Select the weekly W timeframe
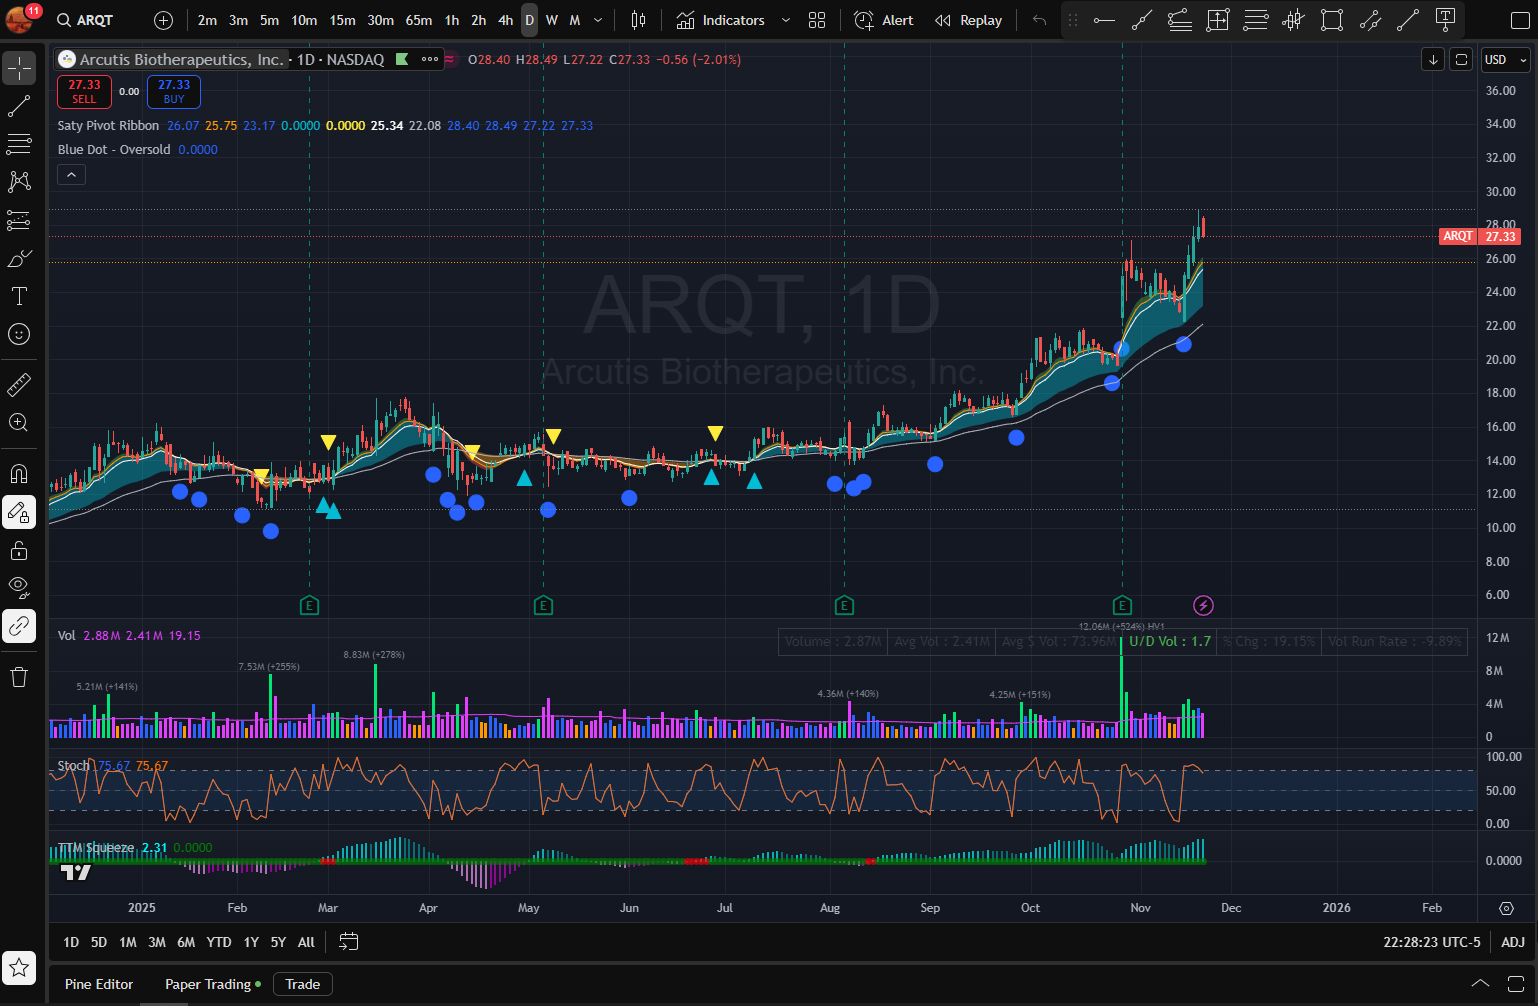The height and width of the screenshot is (1006, 1538). point(552,20)
